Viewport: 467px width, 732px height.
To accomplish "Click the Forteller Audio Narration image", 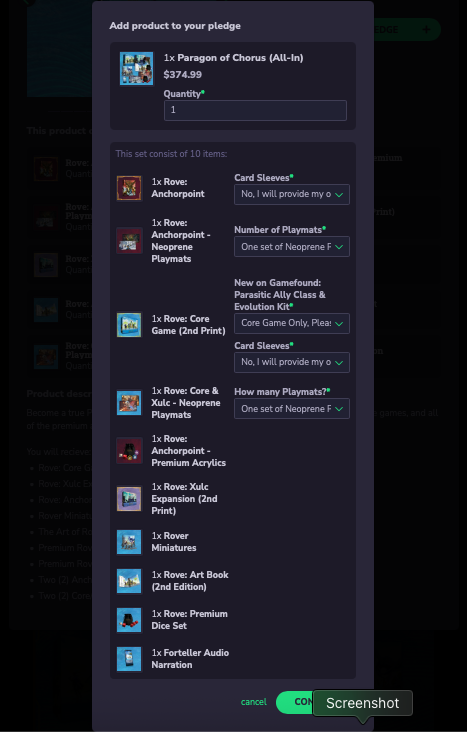I will [129, 659].
